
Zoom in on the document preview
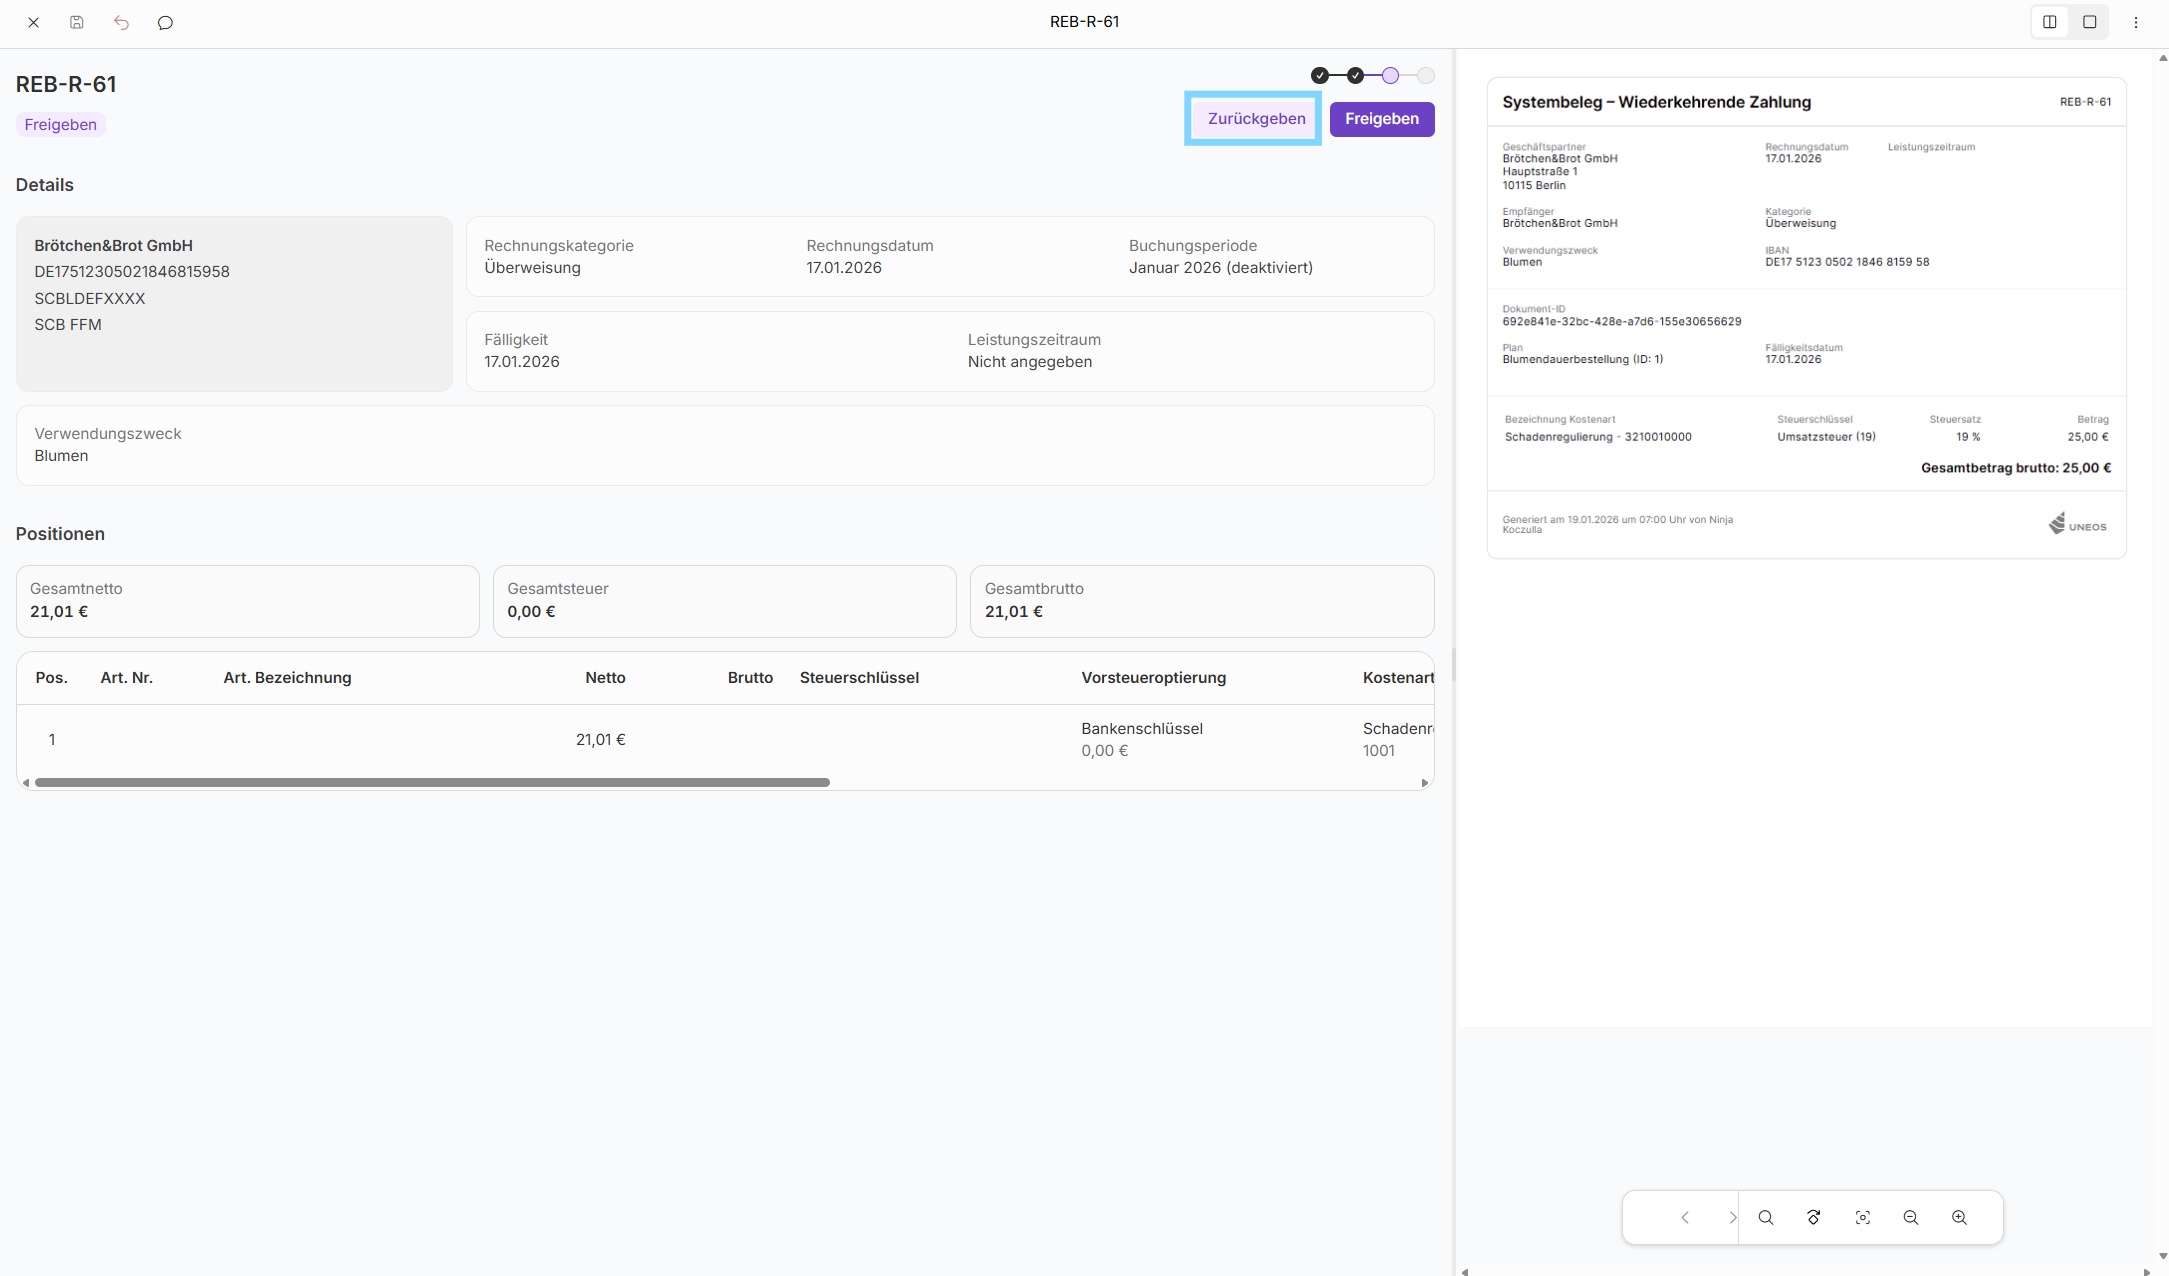click(x=1959, y=1217)
